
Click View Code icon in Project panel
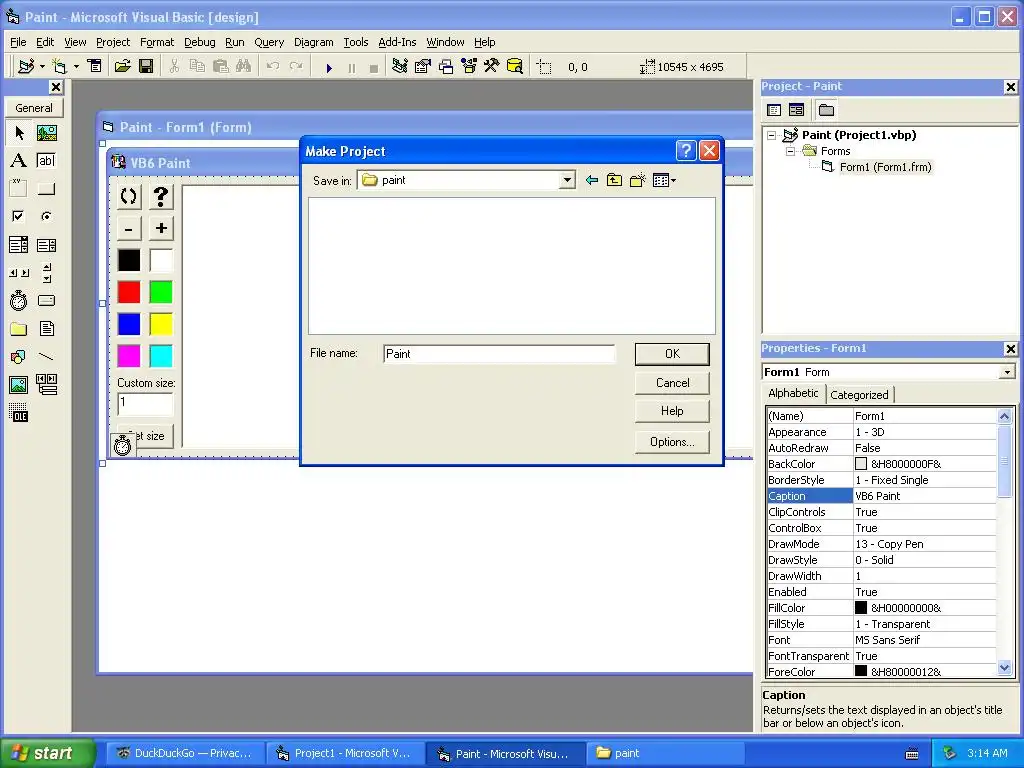[774, 110]
